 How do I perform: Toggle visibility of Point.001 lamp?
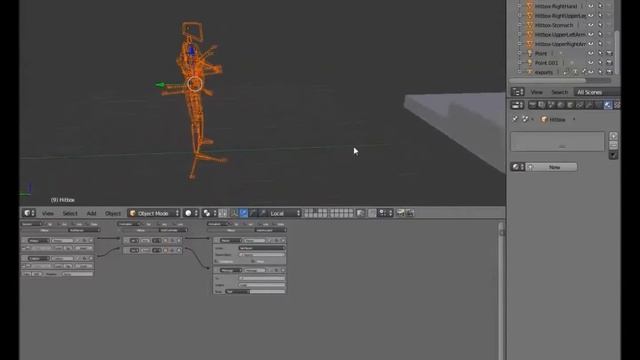pos(591,62)
